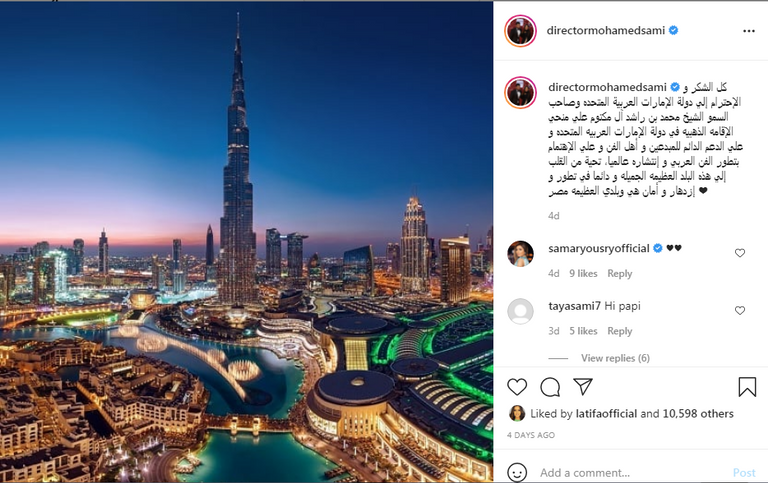Reply to samaryousryofficial's comment
The image size is (768, 483).
point(620,273)
